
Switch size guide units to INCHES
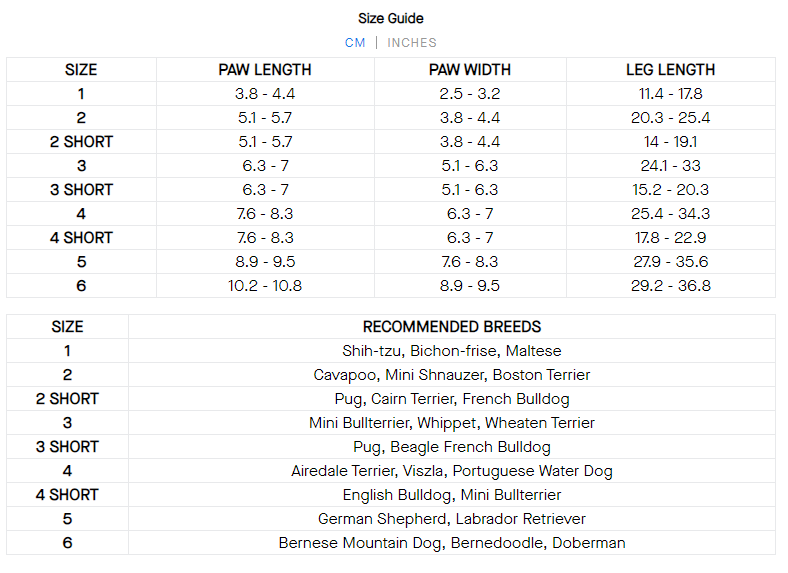tap(412, 43)
